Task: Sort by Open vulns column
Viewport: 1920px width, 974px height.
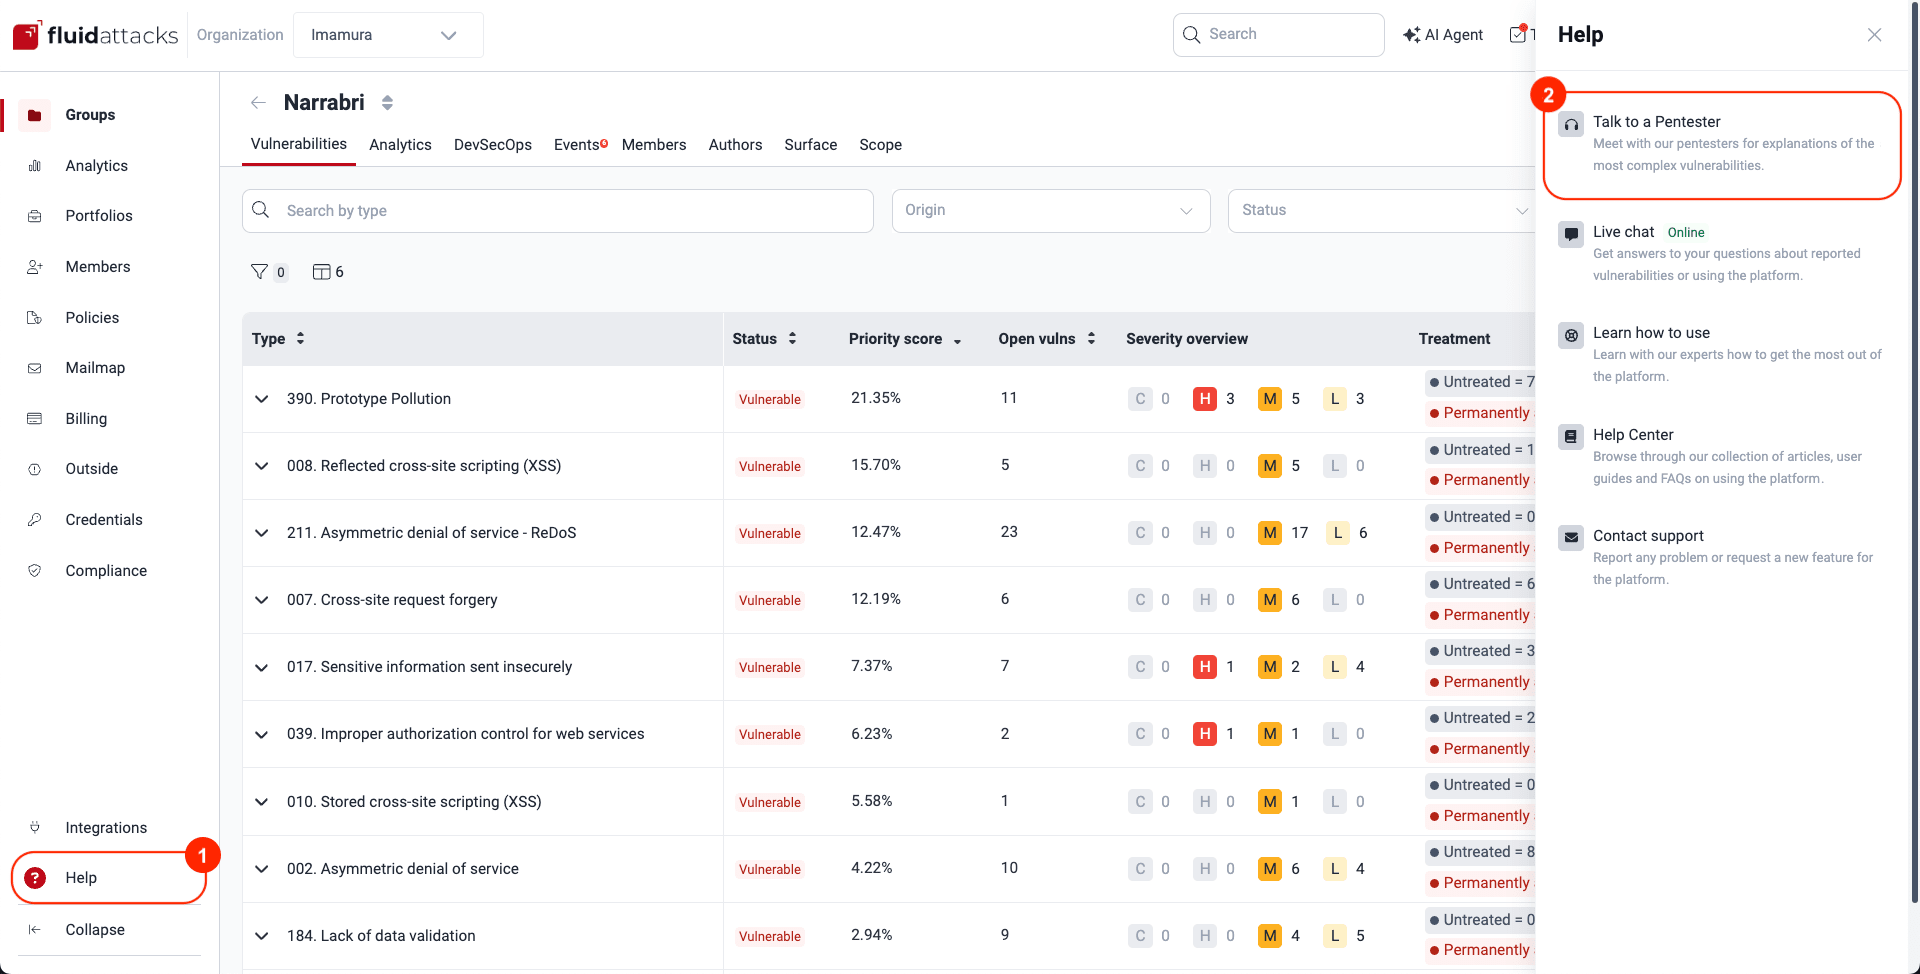Action: [1047, 339]
